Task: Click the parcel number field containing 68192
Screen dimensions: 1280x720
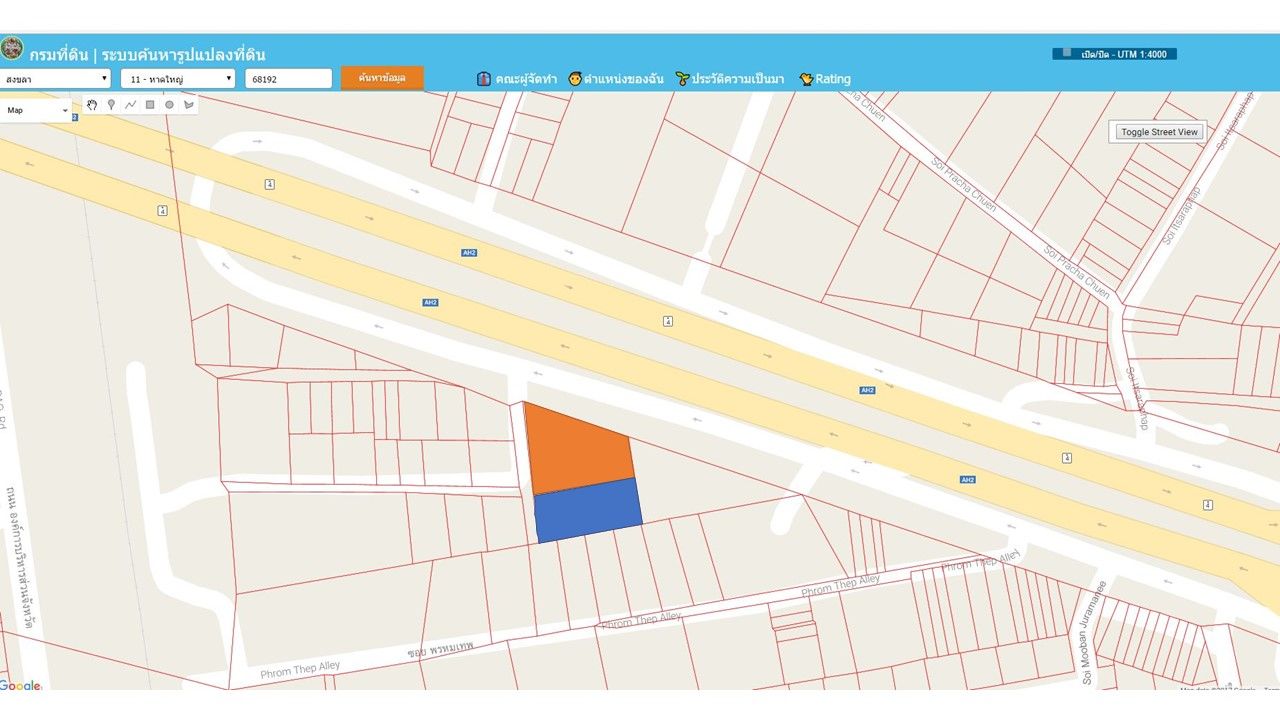Action: point(289,78)
